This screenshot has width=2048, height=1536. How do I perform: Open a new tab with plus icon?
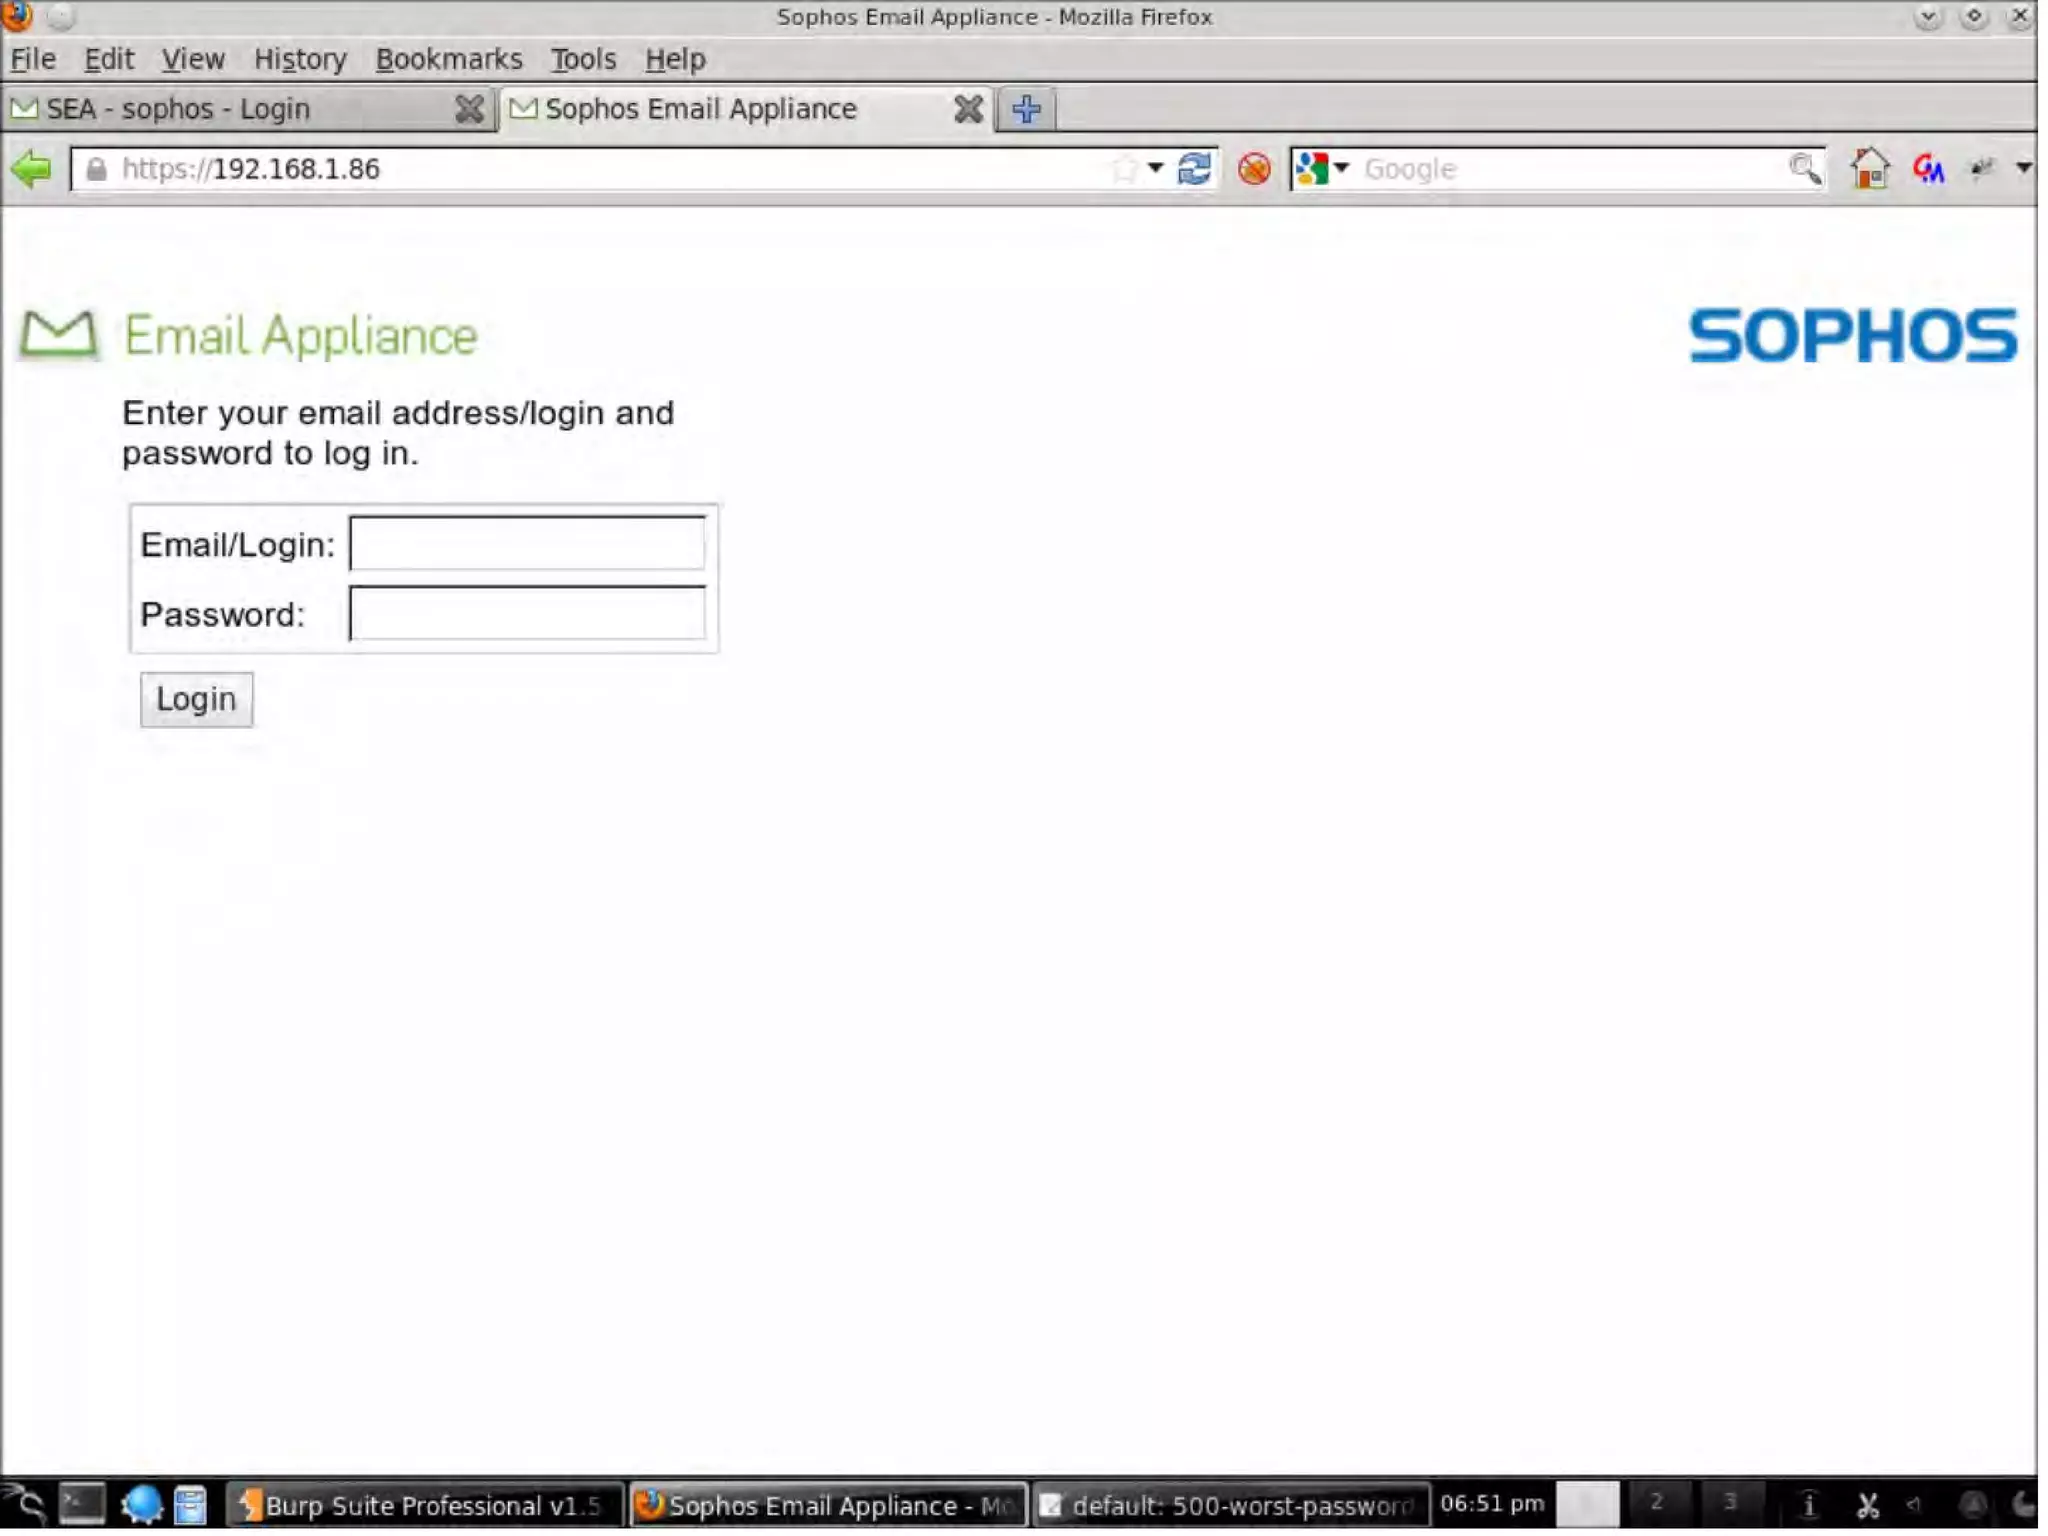[x=1026, y=109]
